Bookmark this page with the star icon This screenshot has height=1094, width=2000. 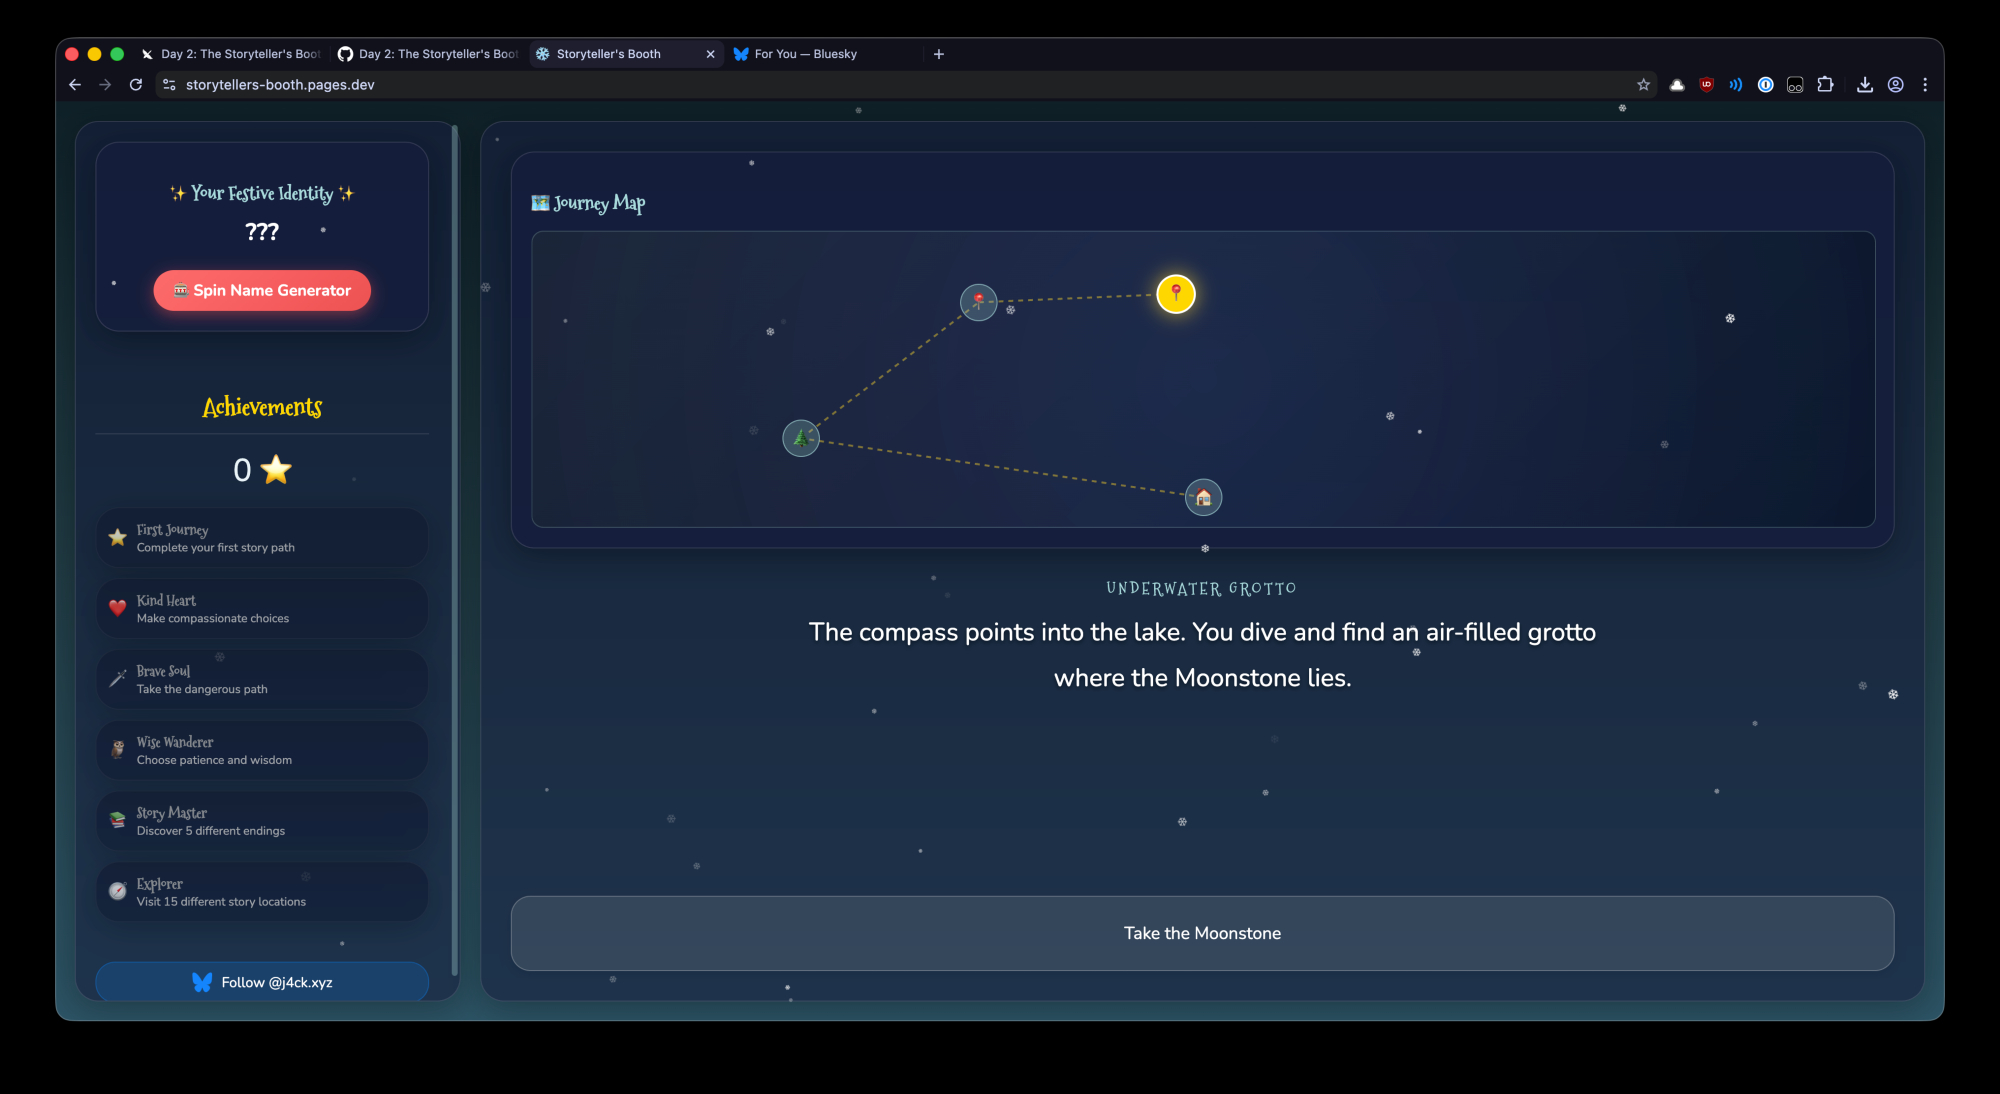[1643, 85]
